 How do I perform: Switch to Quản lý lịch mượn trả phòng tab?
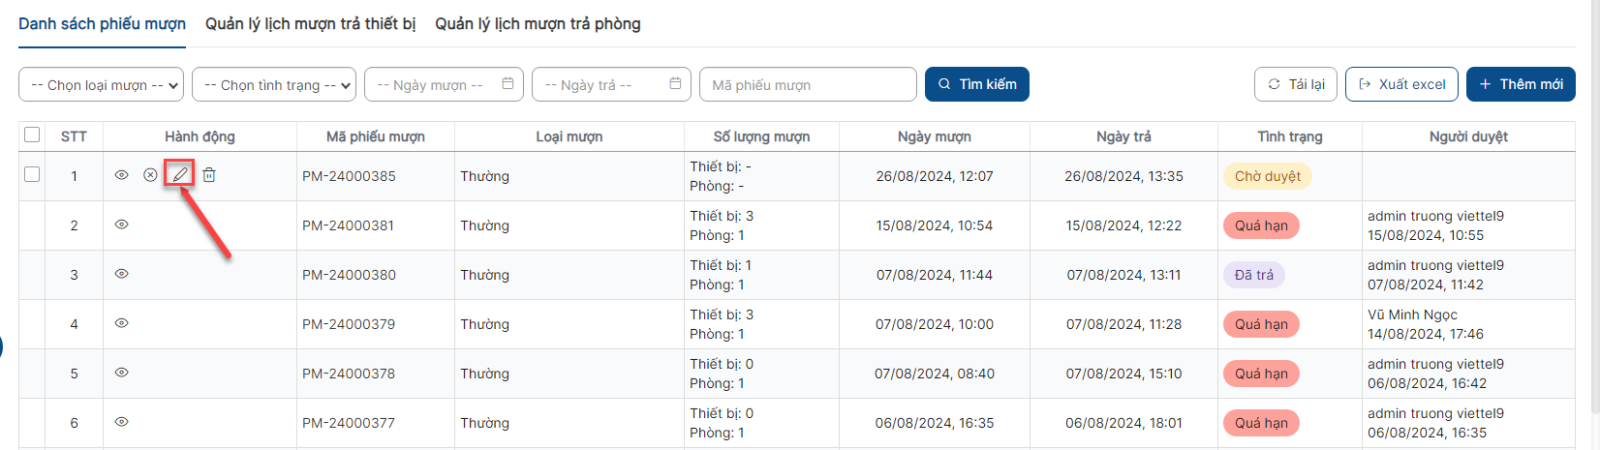(538, 23)
